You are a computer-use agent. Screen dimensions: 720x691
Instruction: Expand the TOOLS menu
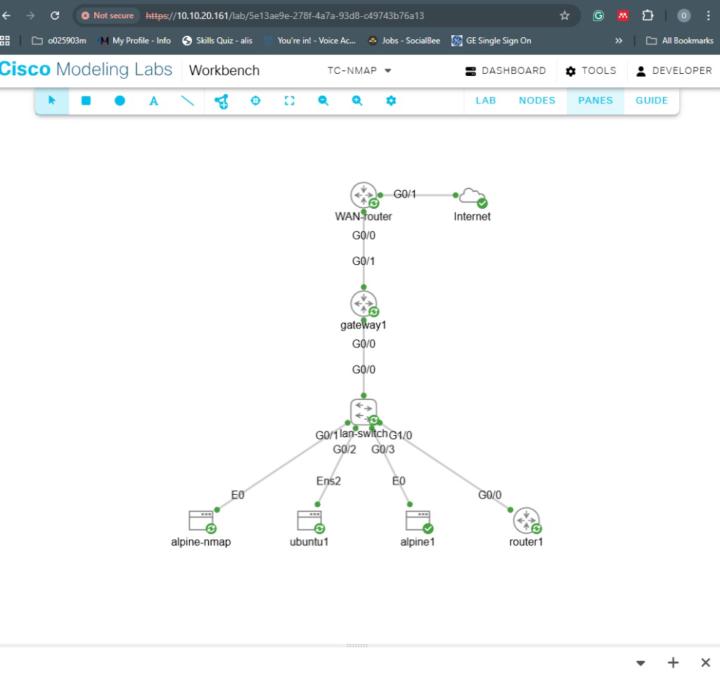(x=590, y=71)
